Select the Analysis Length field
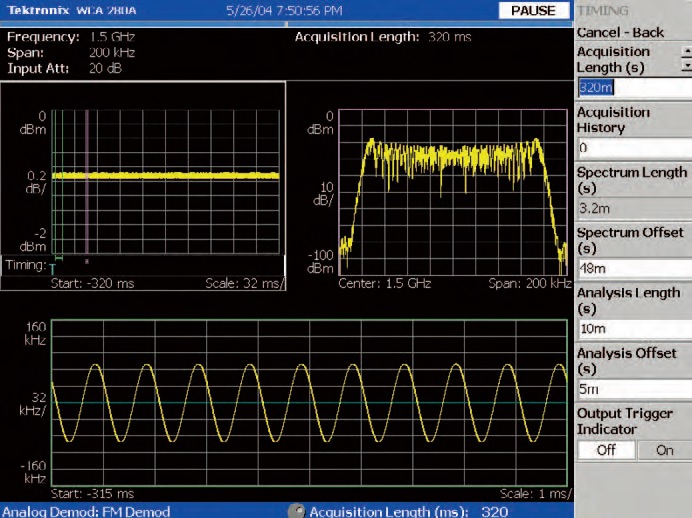The height and width of the screenshot is (518, 692). click(x=633, y=328)
